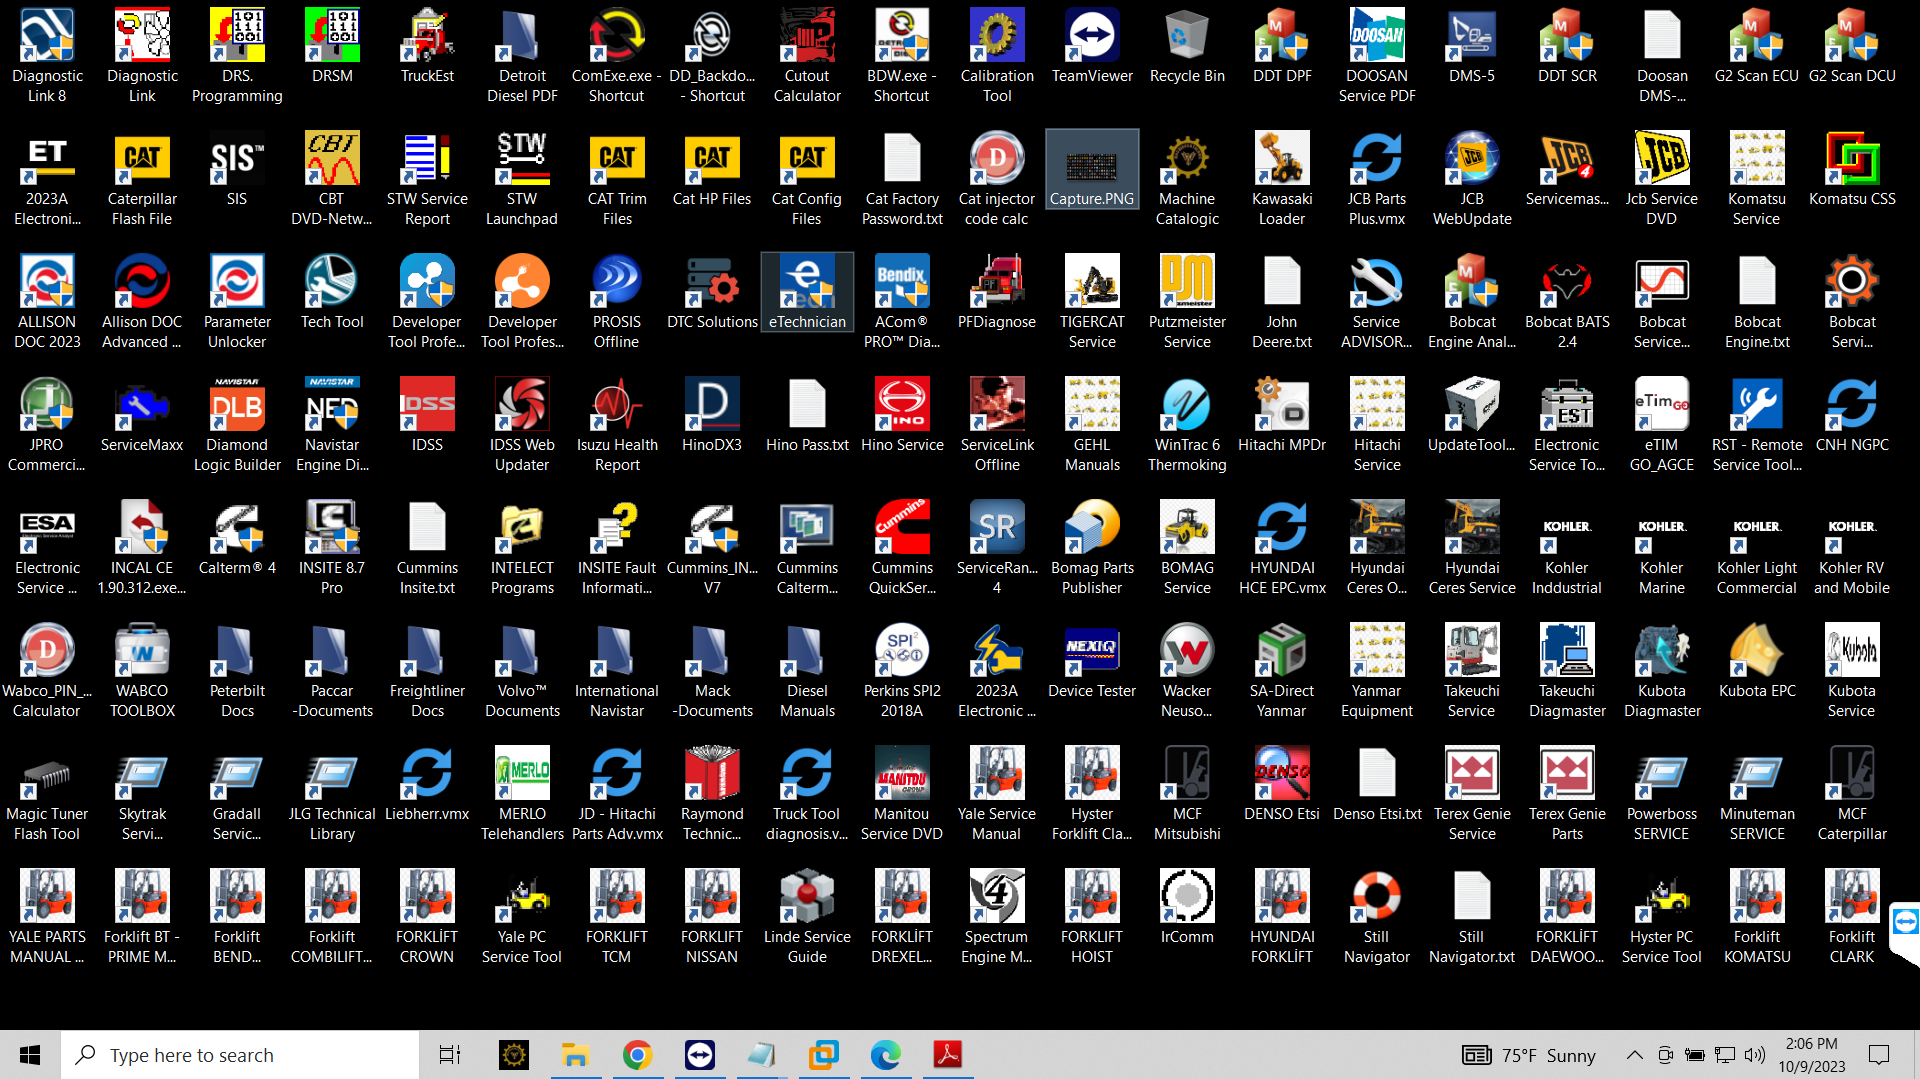Launch TeamViewer
The width and height of the screenshot is (1920, 1079).
pyautogui.click(x=1091, y=45)
